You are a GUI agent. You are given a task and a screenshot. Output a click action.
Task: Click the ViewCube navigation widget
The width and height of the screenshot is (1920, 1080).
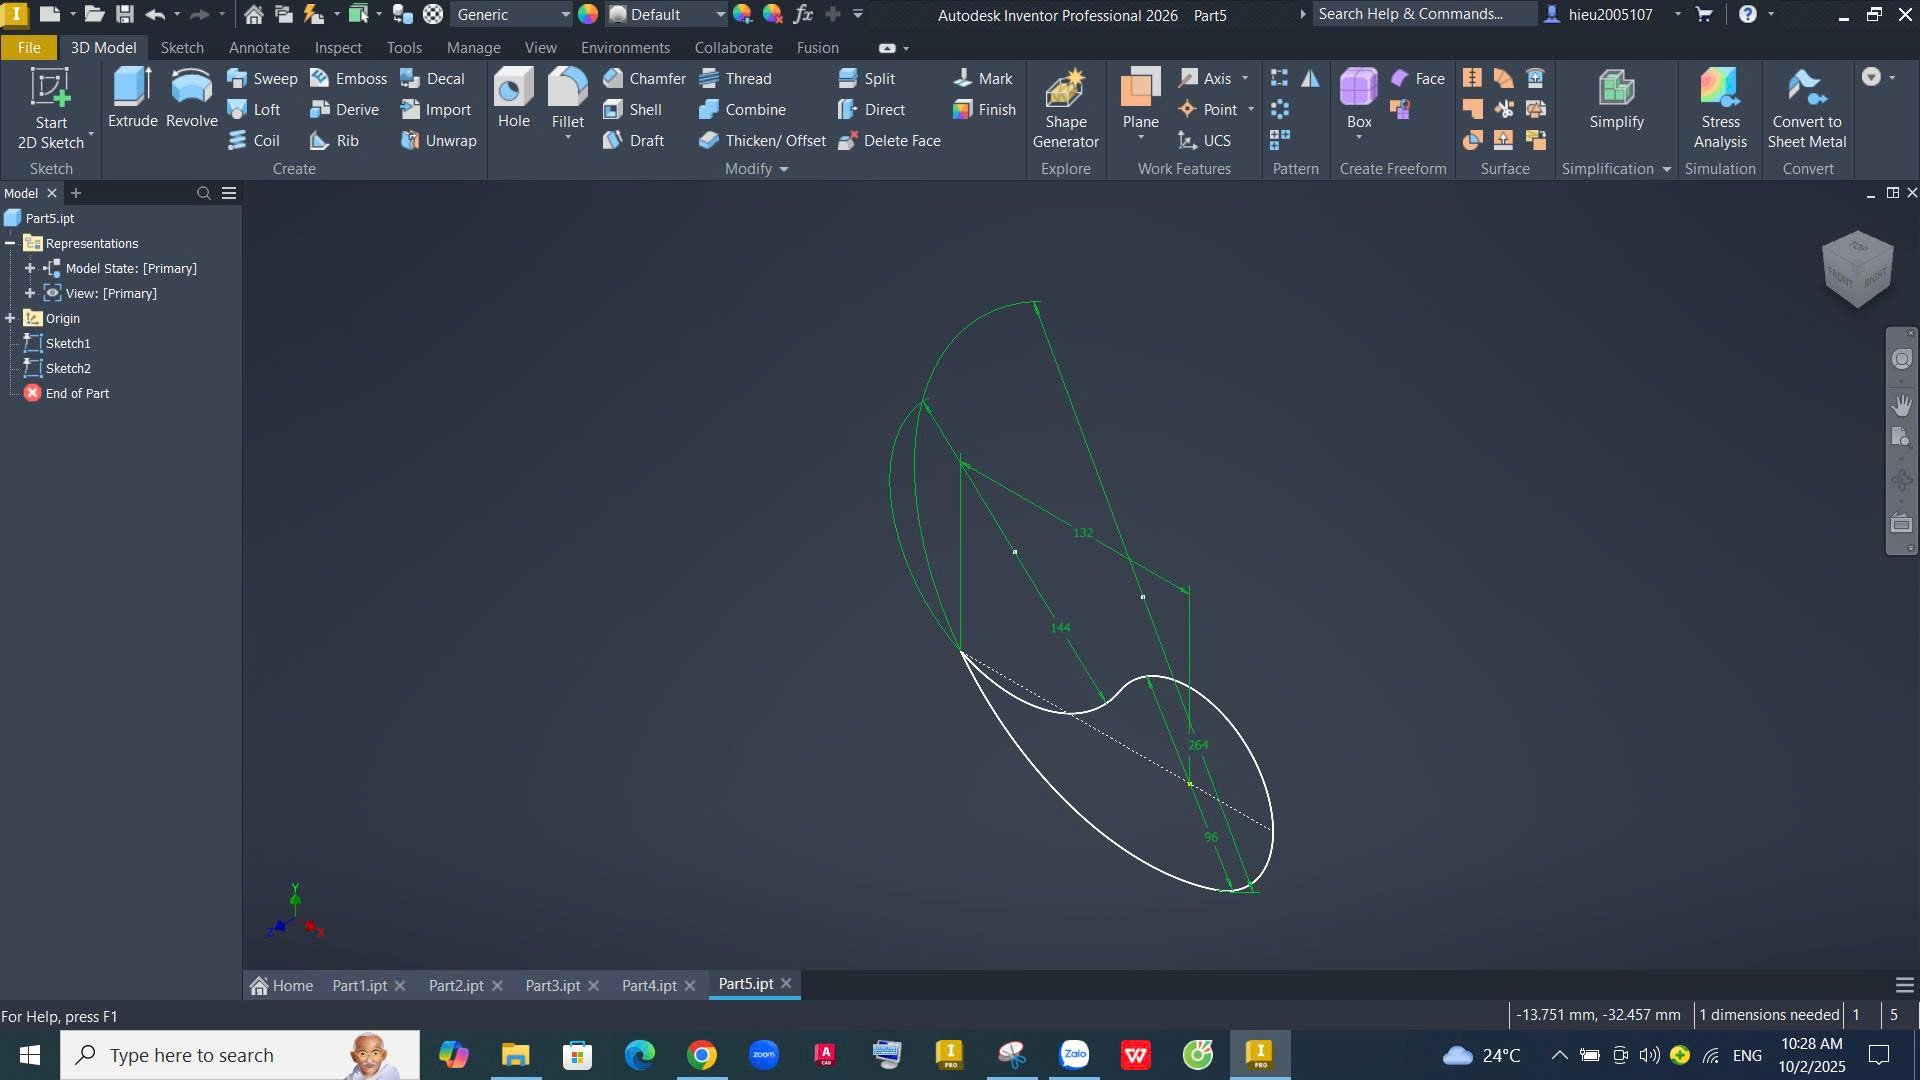tap(1857, 270)
